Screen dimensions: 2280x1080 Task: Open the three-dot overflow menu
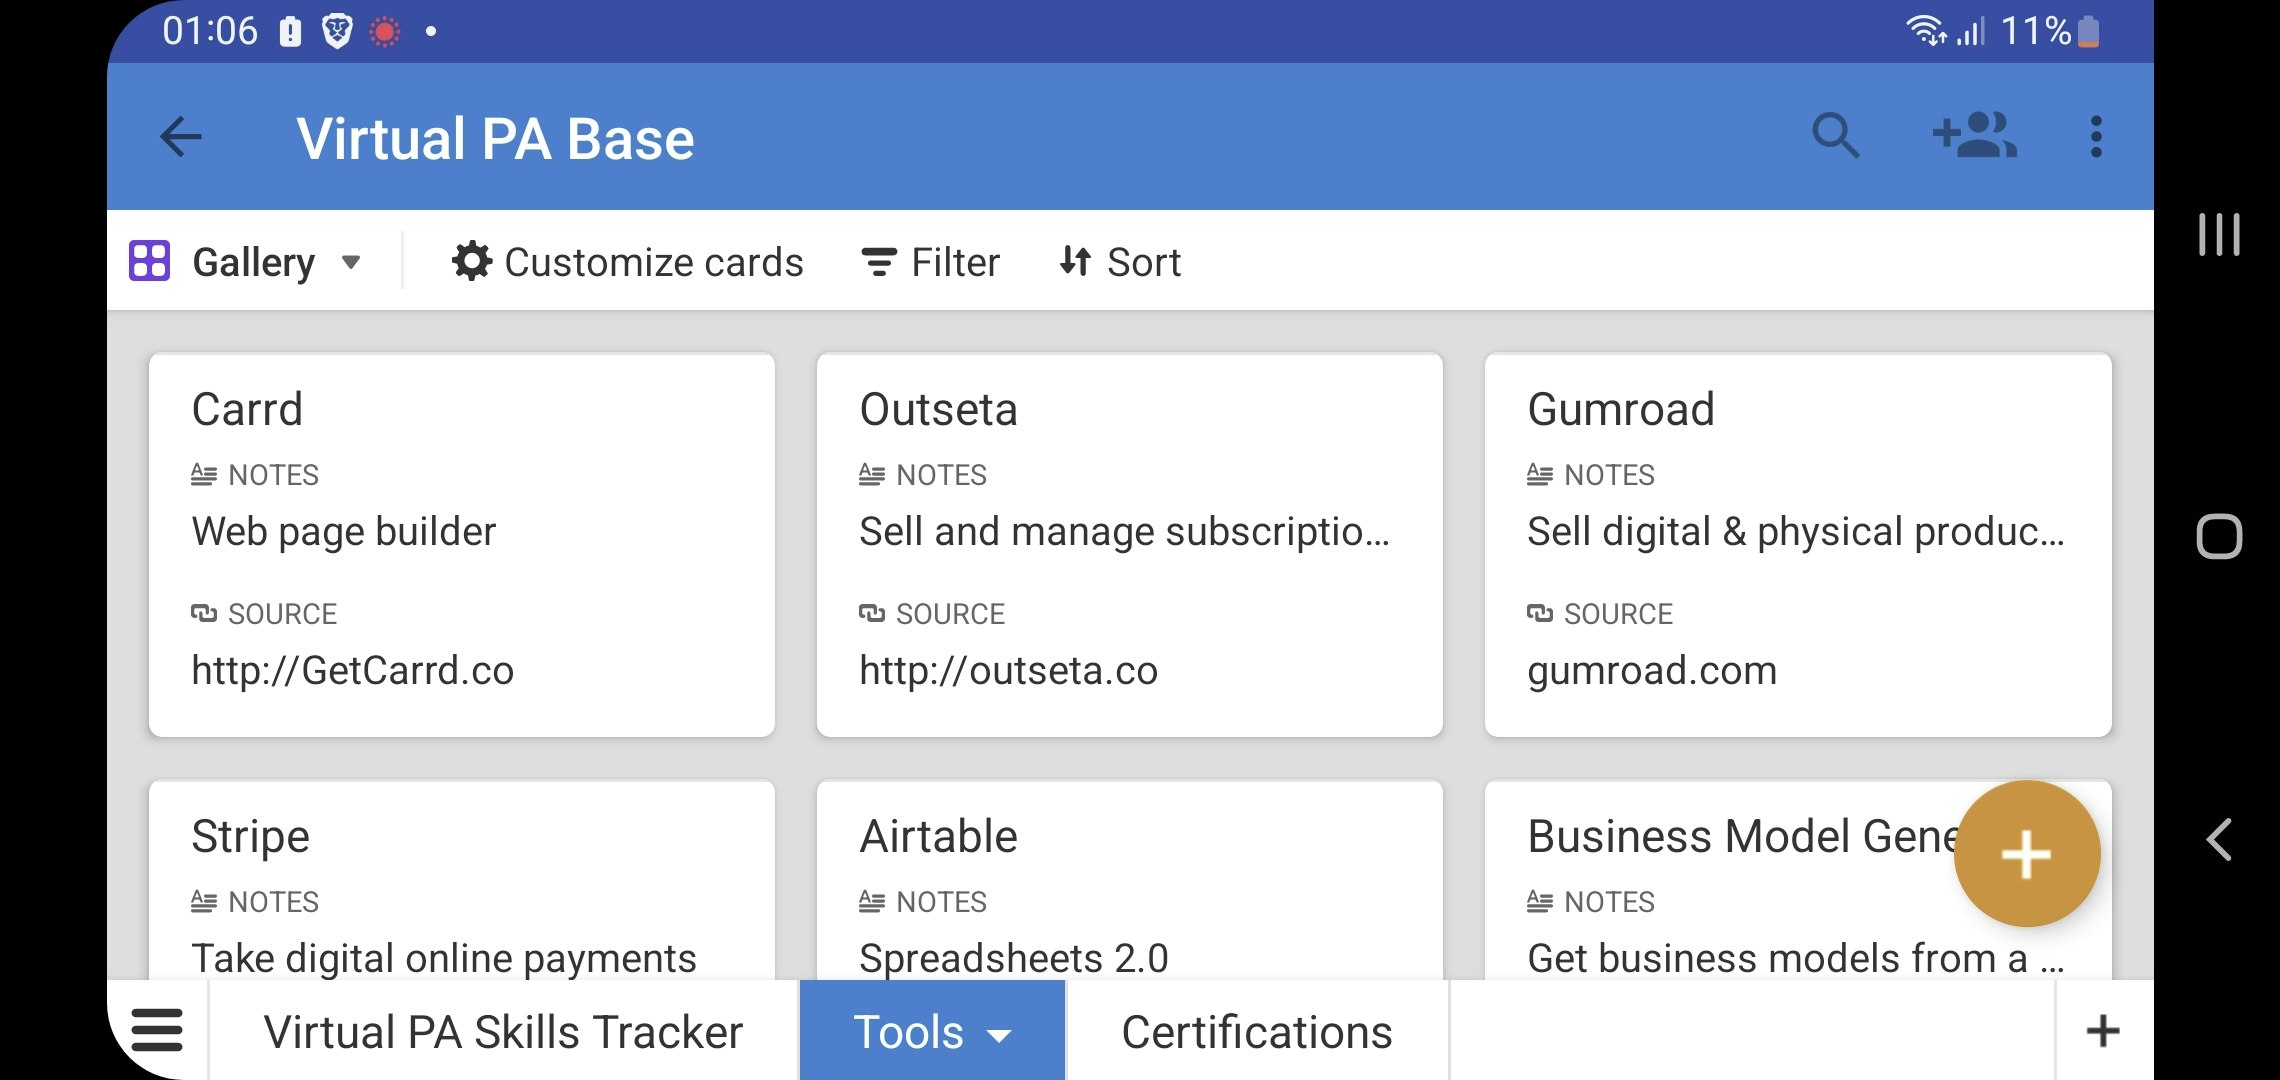coord(2096,136)
